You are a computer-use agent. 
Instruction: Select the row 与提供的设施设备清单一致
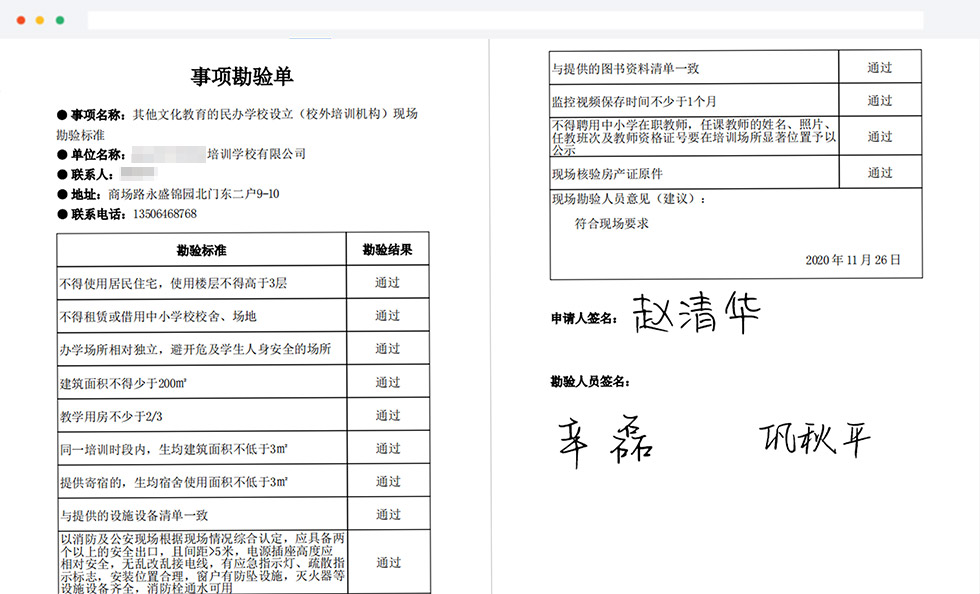201,515
